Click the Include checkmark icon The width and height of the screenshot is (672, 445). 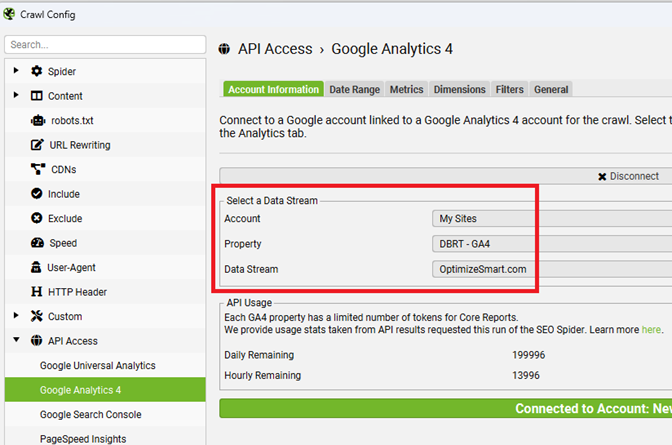(x=37, y=194)
